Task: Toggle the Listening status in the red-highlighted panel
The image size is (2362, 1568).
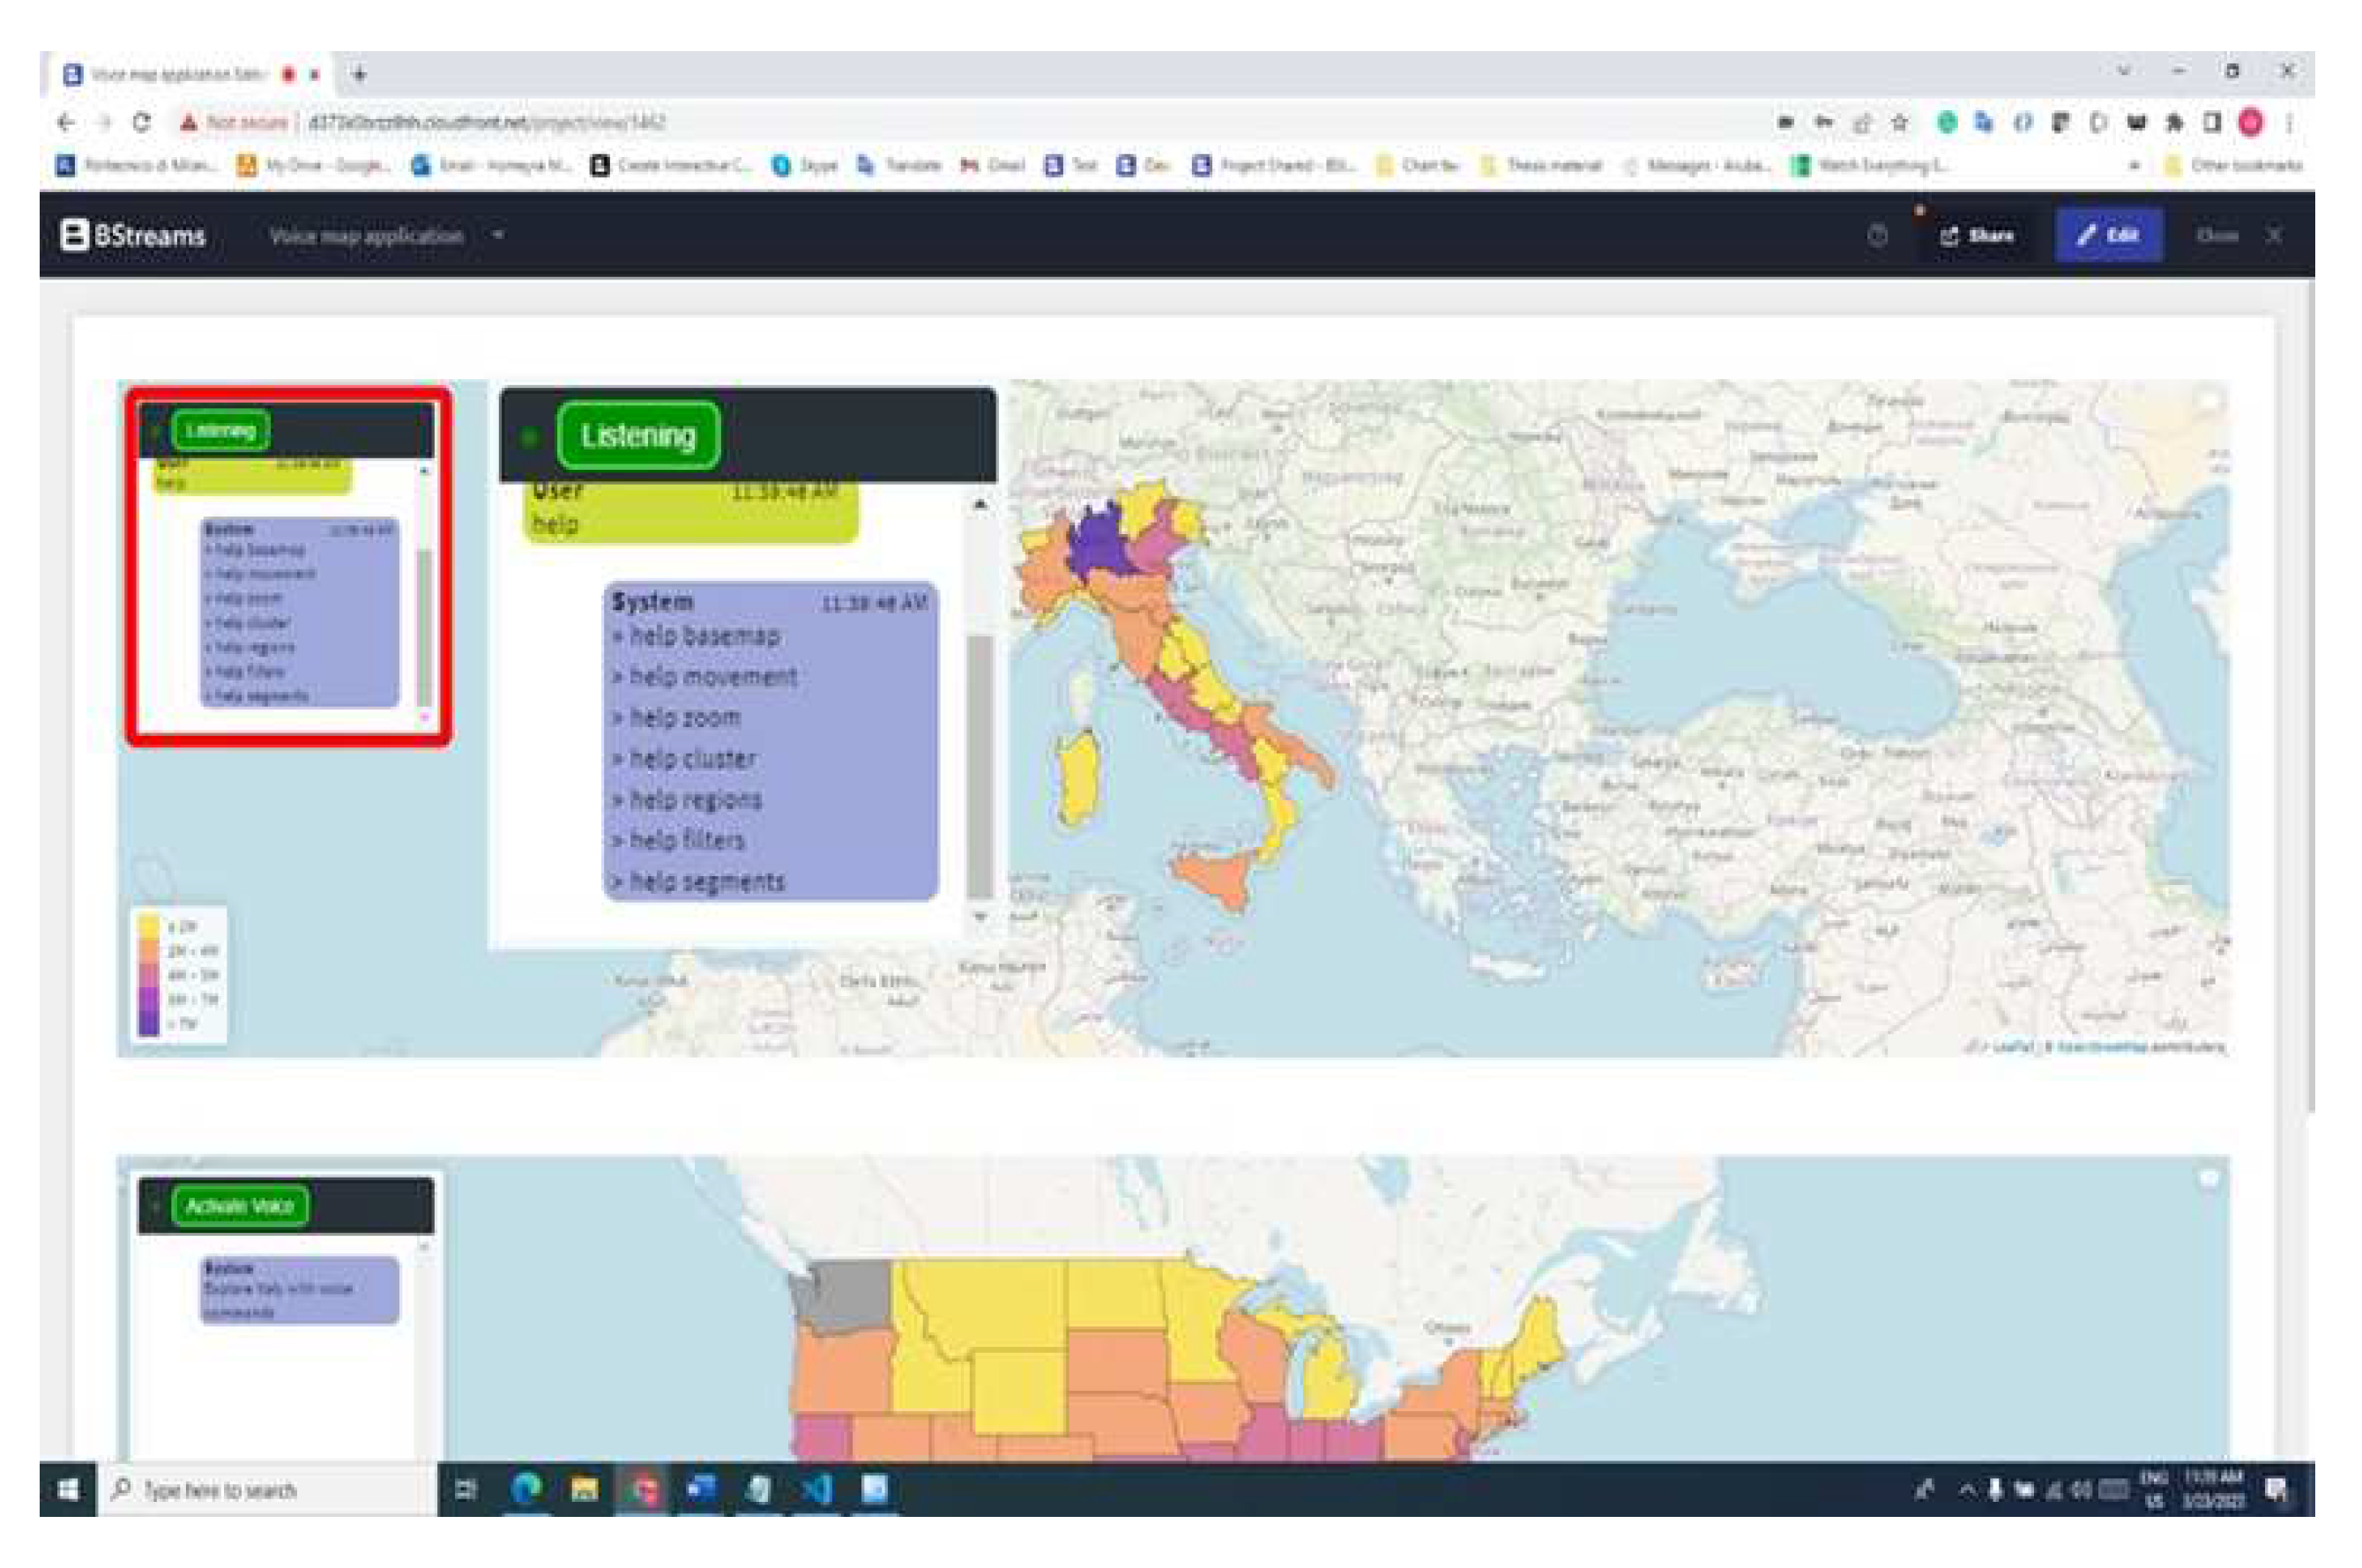Action: click(222, 428)
